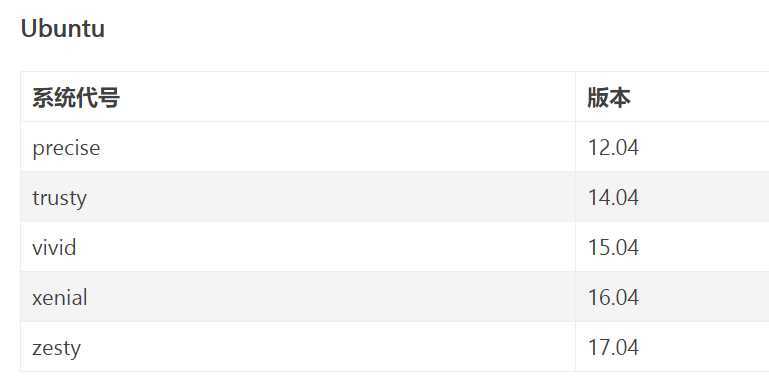This screenshot has width=769, height=377.
Task: Select the vivid codename cell
Action: coord(298,247)
